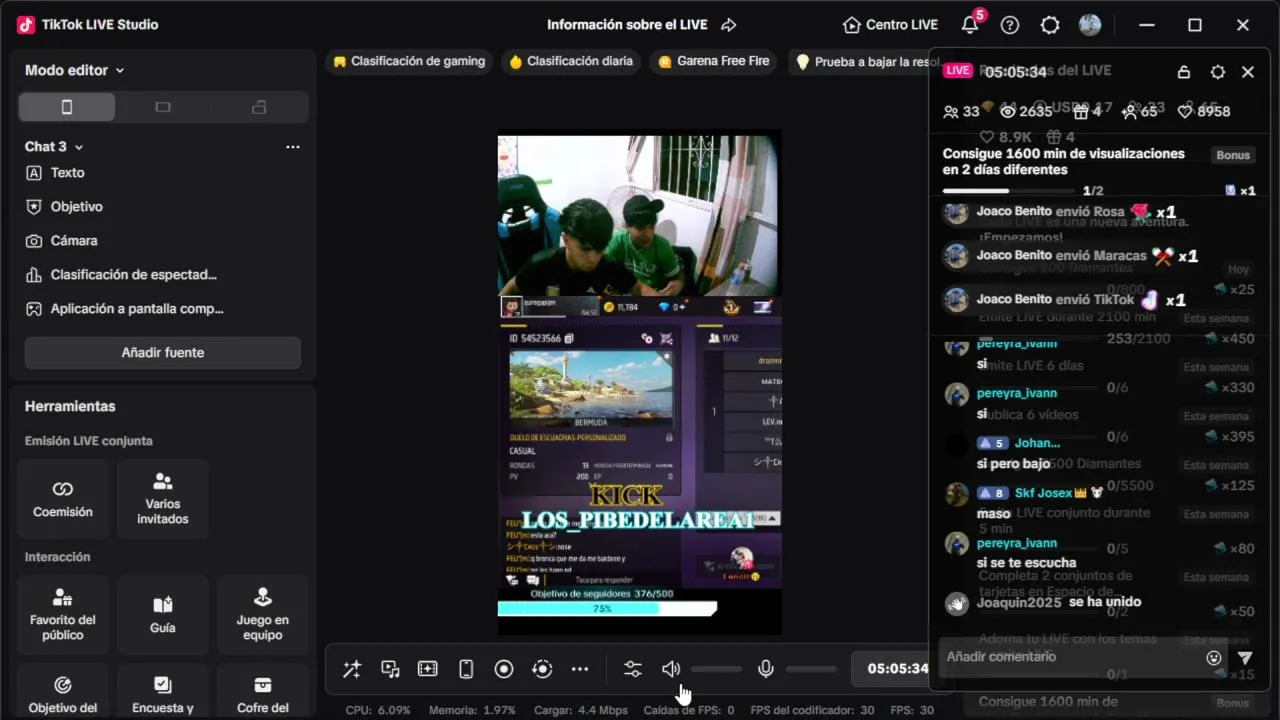Click the viewers count 33 icon
The image size is (1280, 720).
[x=950, y=112]
